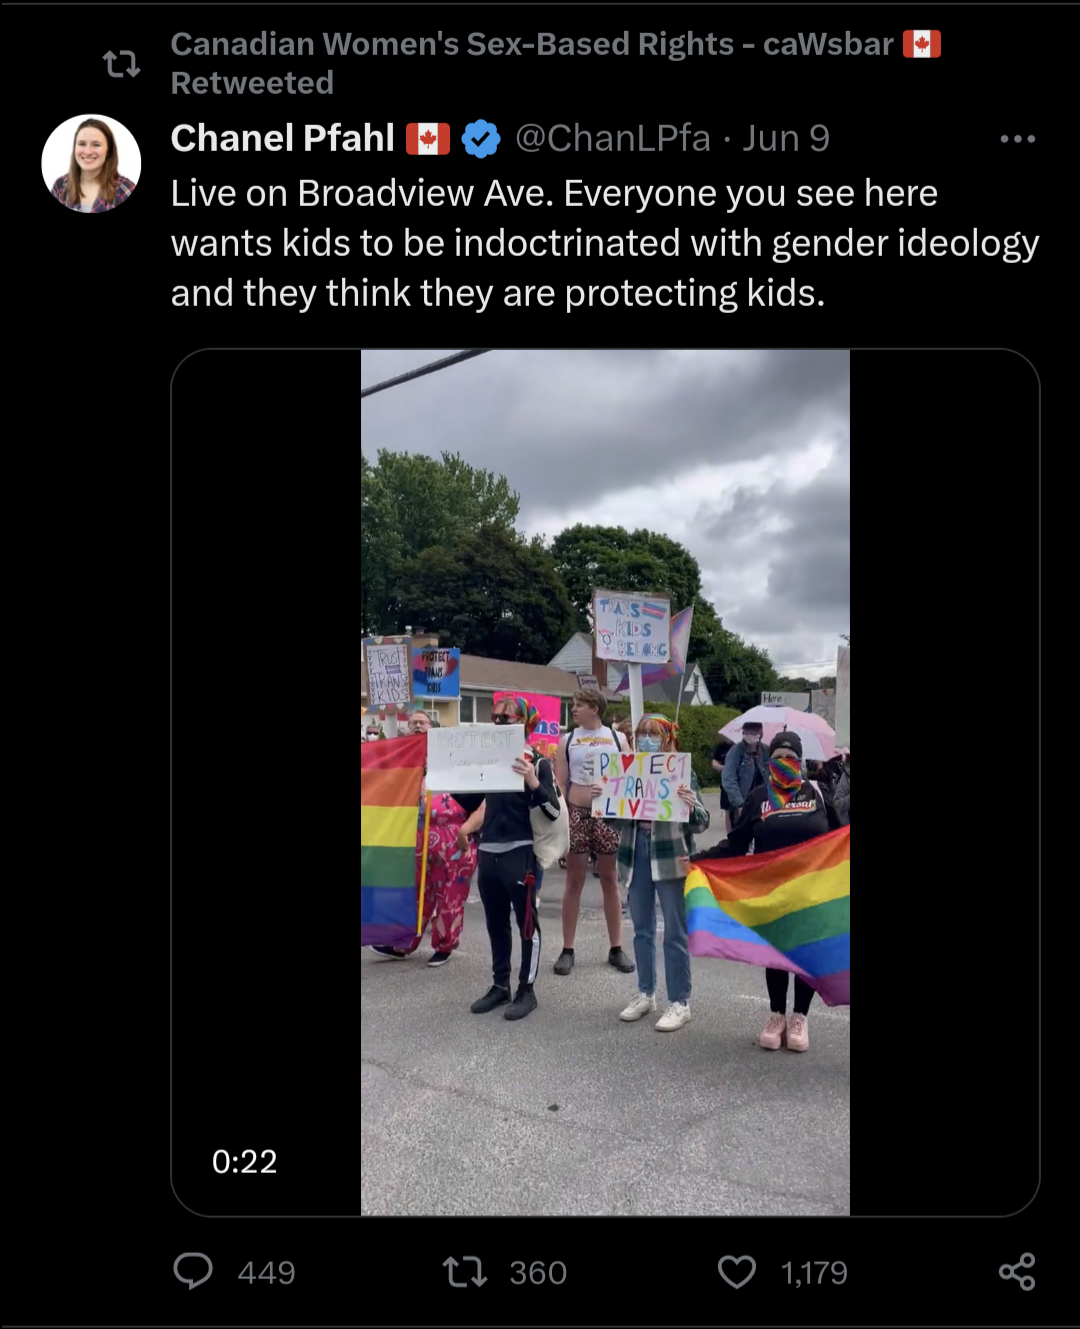Click the retweet icon below the video

(x=464, y=1272)
